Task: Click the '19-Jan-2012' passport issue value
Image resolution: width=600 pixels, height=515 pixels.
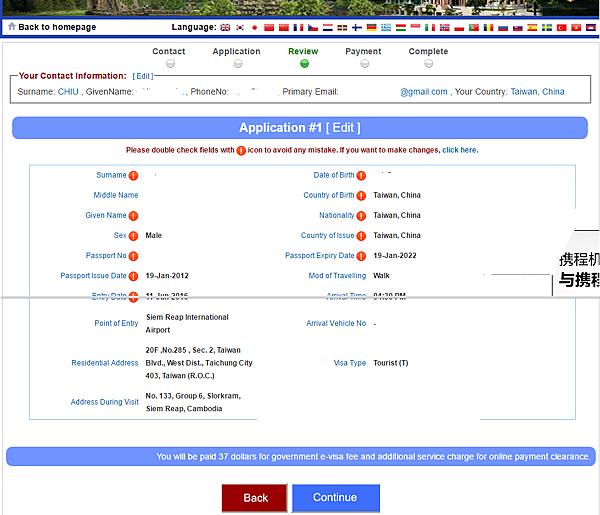Action: (x=167, y=276)
